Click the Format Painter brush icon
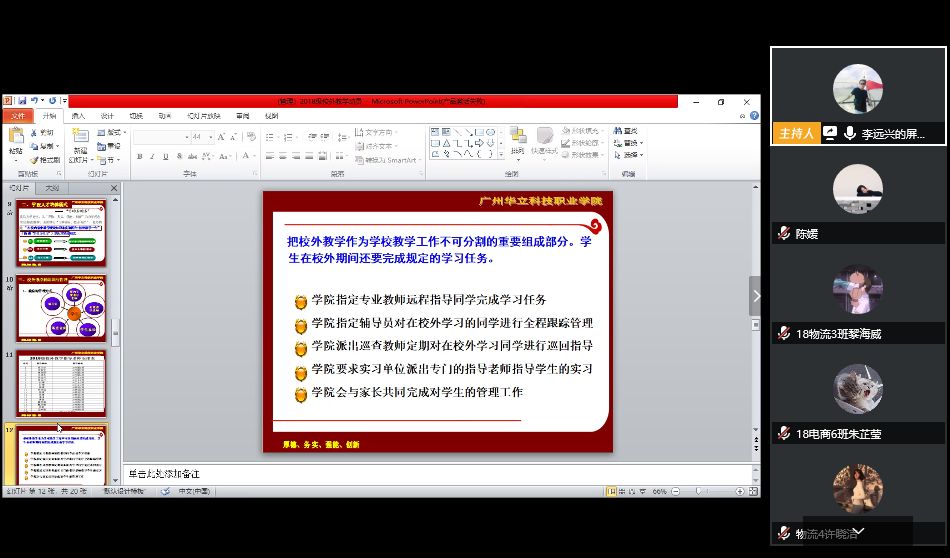 pyautogui.click(x=33, y=160)
